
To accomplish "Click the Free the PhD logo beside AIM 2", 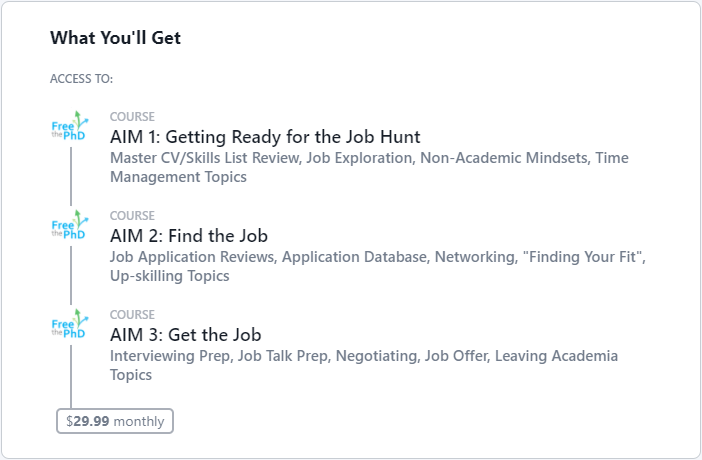I will 70,225.
